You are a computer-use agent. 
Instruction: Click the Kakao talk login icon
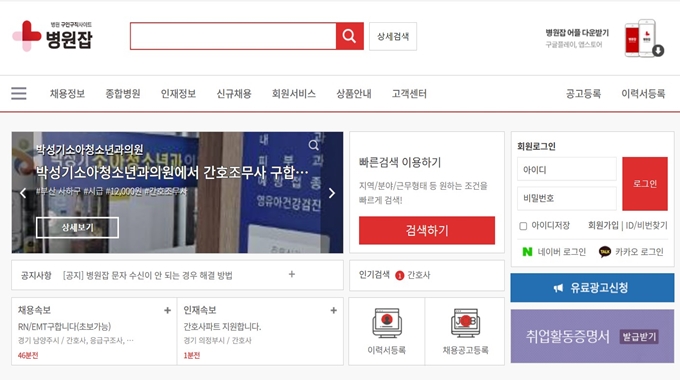click(x=605, y=252)
